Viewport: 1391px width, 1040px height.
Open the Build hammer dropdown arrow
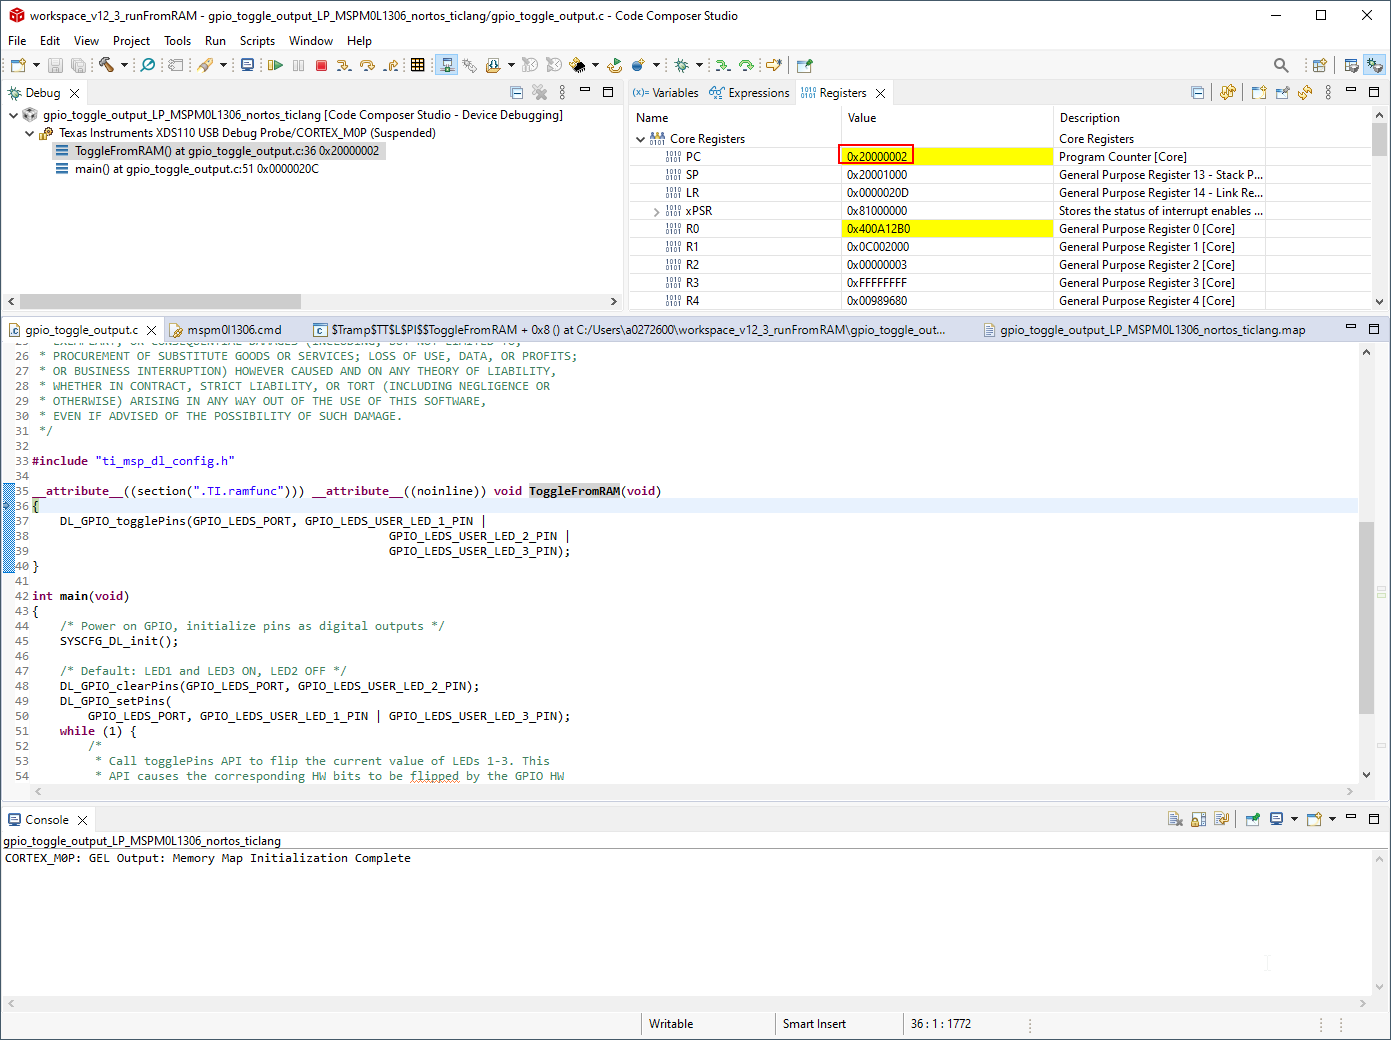click(124, 65)
